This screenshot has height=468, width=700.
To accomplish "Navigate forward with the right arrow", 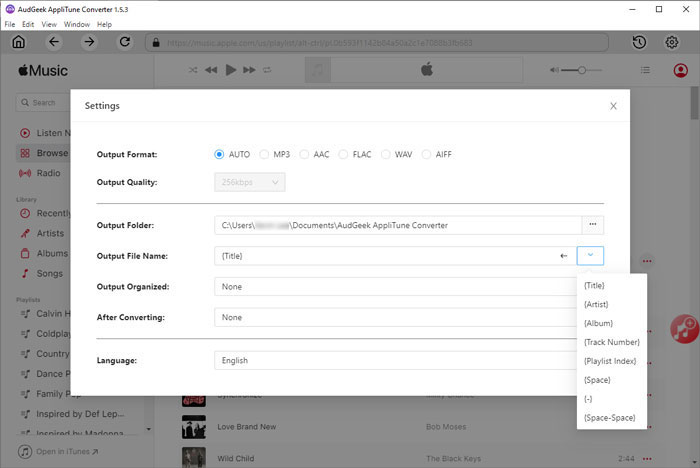I will 89,42.
